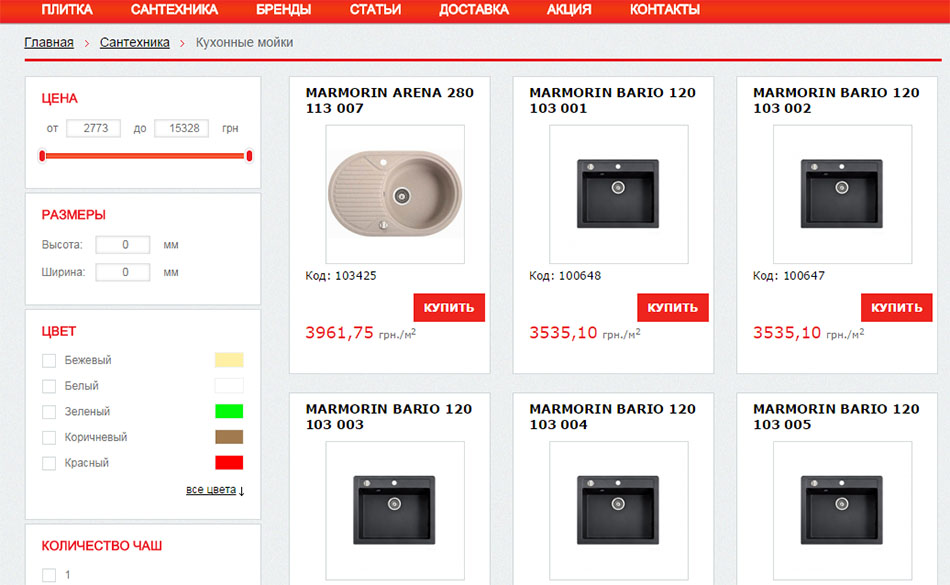Screen dimensions: 950x585
Task: Click product code Код: 100647
Action: pyautogui.click(x=788, y=276)
